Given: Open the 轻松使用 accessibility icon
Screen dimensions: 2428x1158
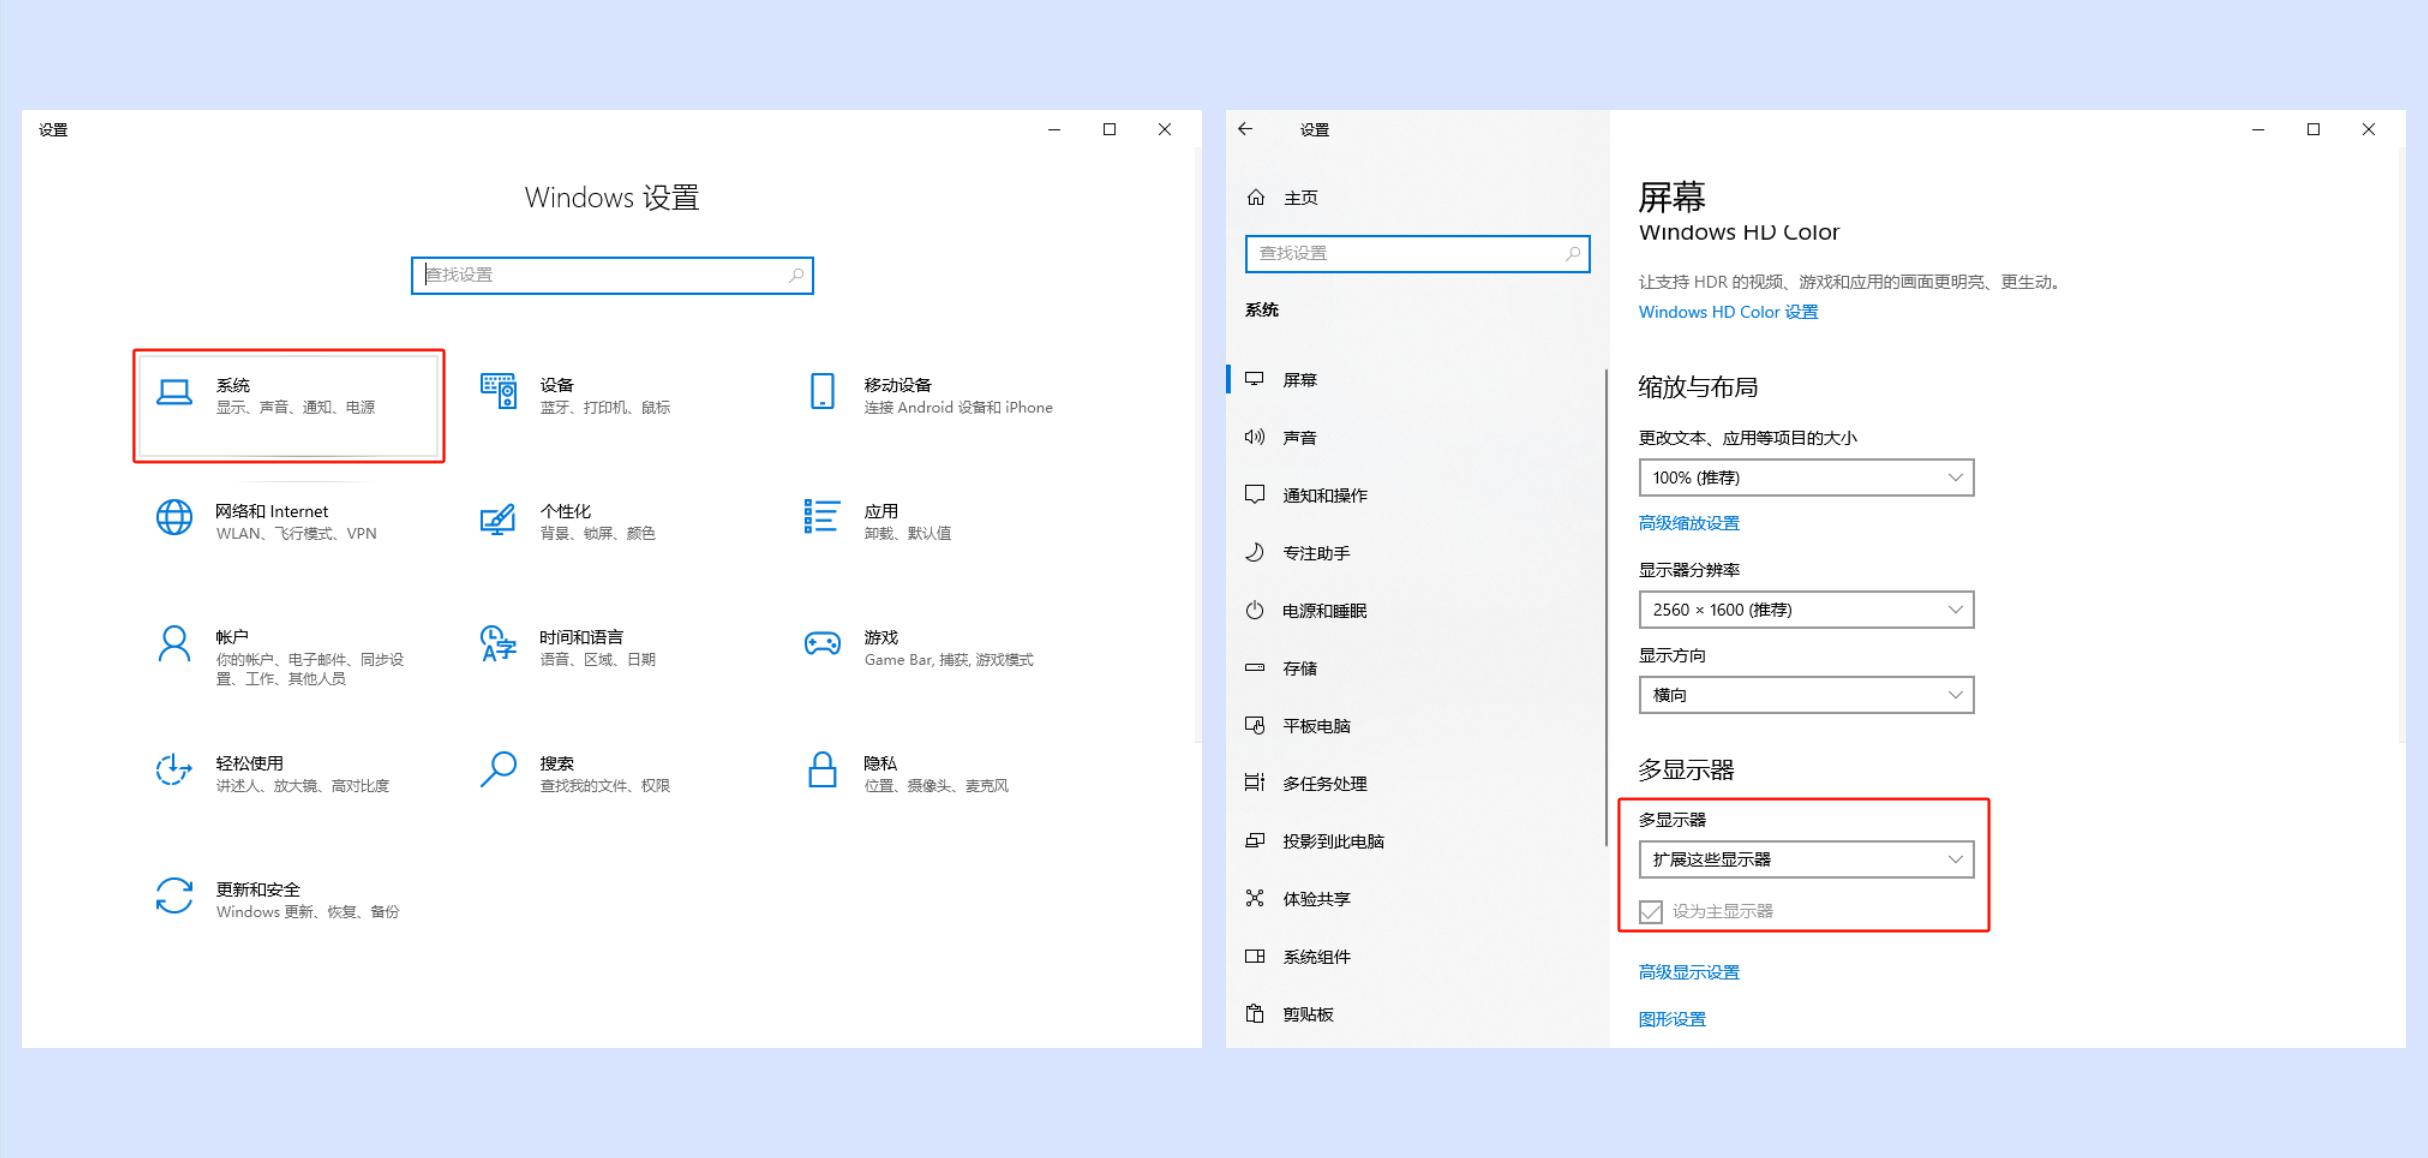Looking at the screenshot, I should pos(174,770).
